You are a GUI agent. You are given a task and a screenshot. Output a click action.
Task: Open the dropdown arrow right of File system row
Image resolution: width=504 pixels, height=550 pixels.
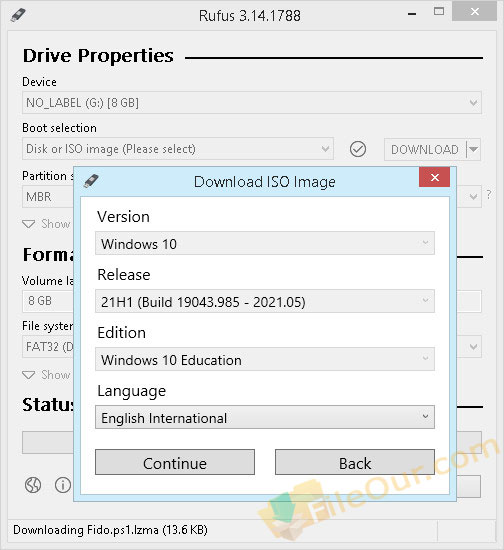(473, 347)
